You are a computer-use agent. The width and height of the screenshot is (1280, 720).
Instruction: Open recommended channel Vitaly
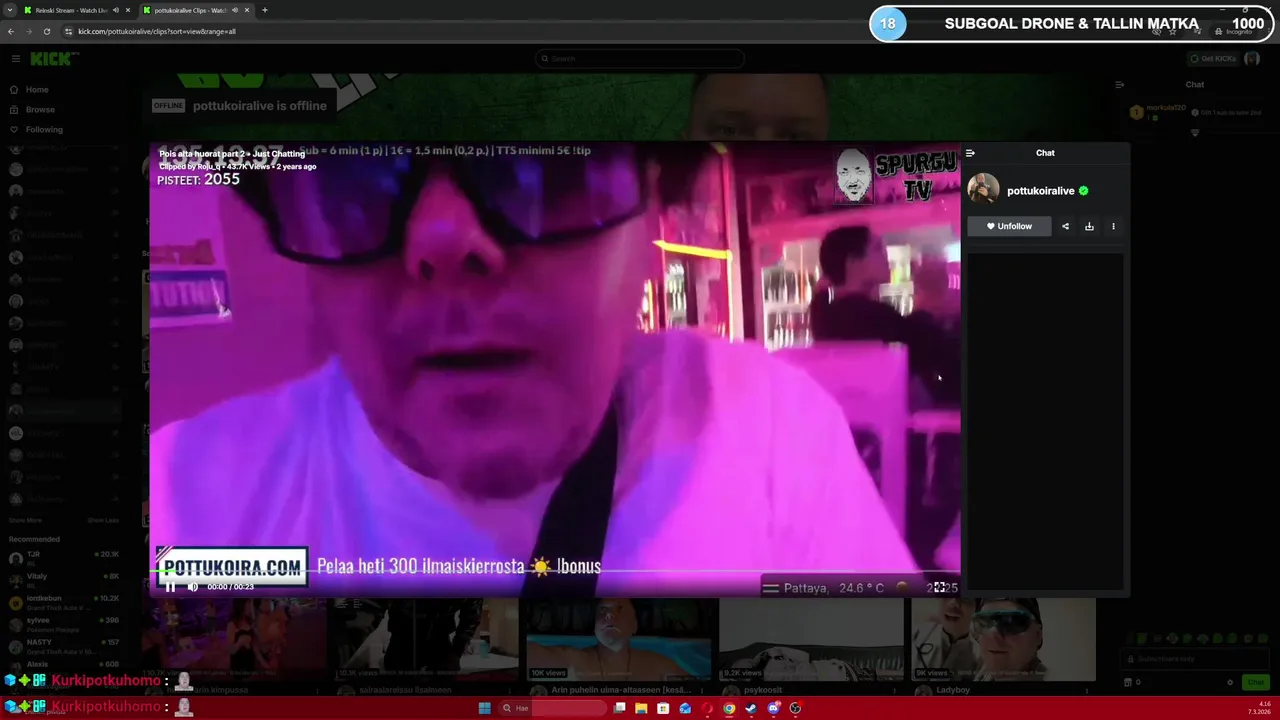[63, 580]
